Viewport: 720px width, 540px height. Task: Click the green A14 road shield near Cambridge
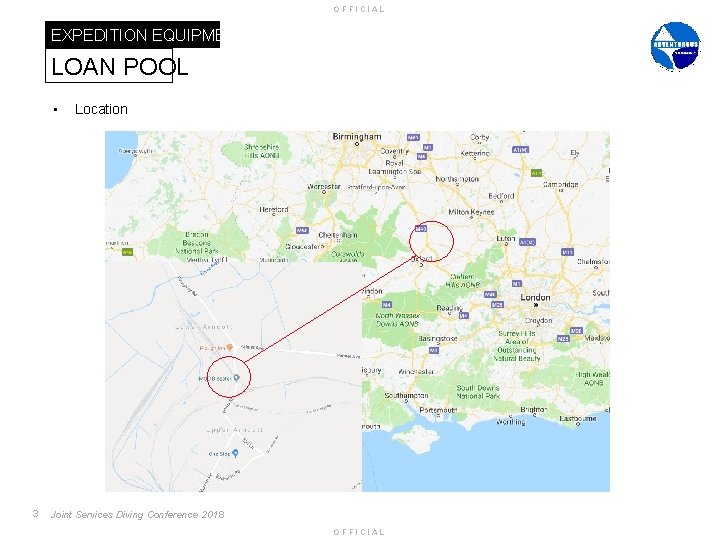tap(536, 173)
